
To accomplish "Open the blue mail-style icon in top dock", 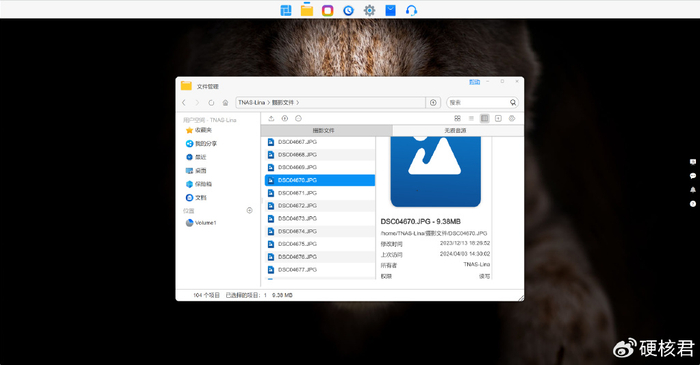I will click(x=390, y=10).
